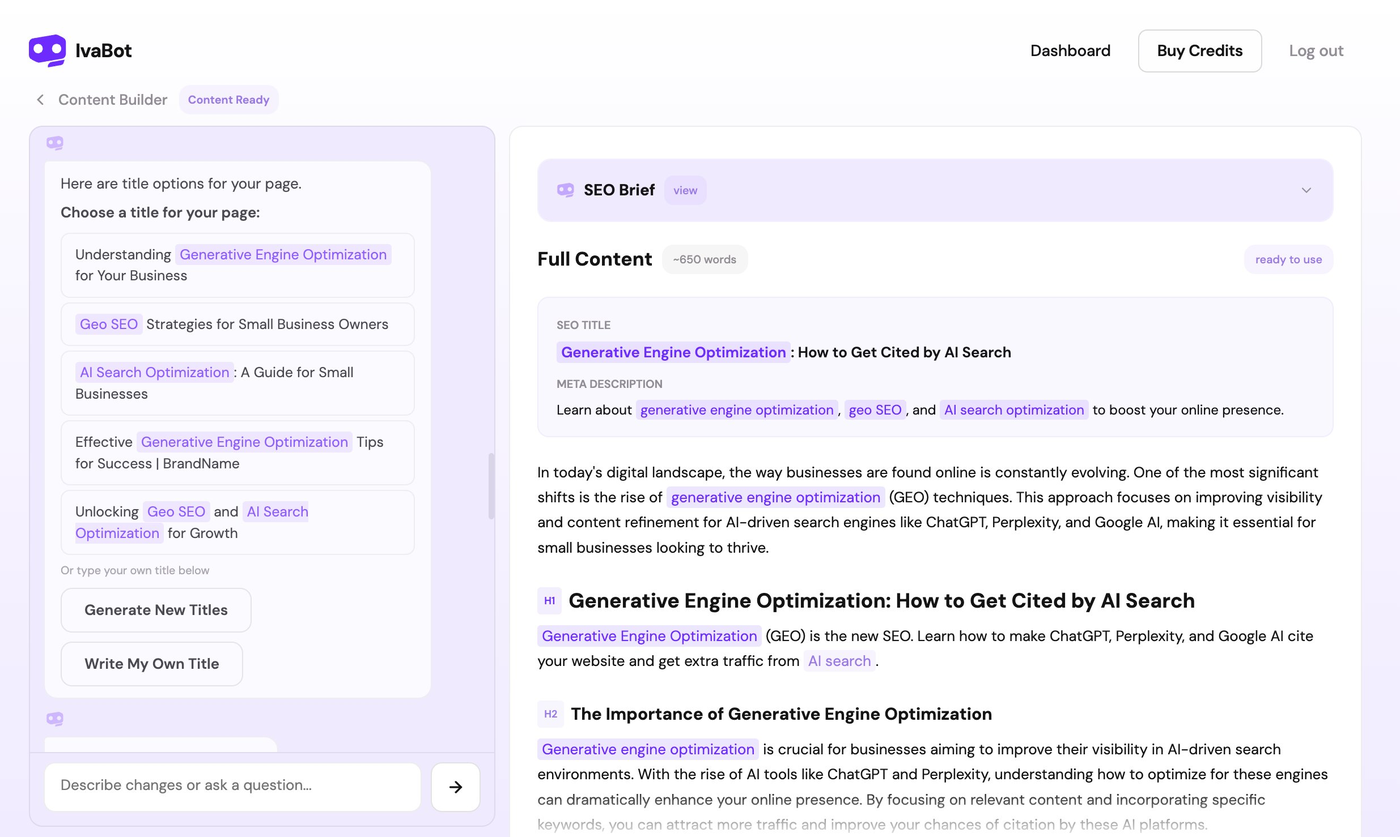The height and width of the screenshot is (837, 1400).
Task: Click 'geo SEO' keyword in meta description
Action: pyautogui.click(x=875, y=410)
